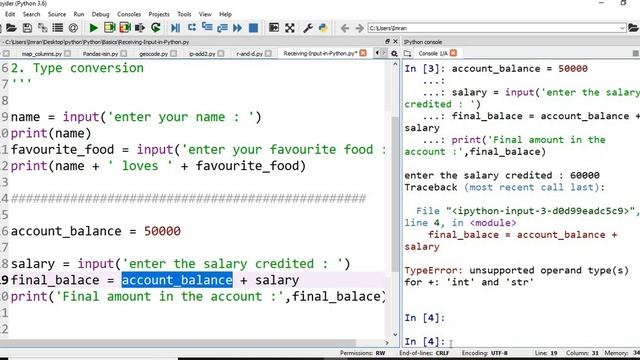The width and height of the screenshot is (640, 360).
Task: Undock the editor pane
Action: (387, 42)
